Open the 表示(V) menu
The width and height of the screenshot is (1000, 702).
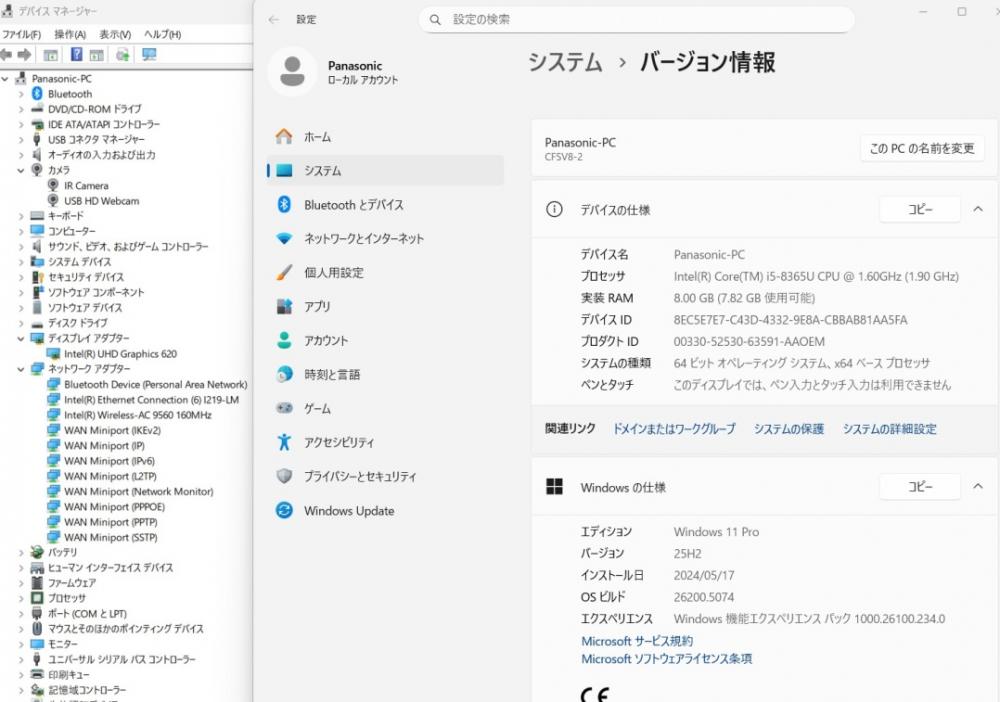click(x=115, y=34)
